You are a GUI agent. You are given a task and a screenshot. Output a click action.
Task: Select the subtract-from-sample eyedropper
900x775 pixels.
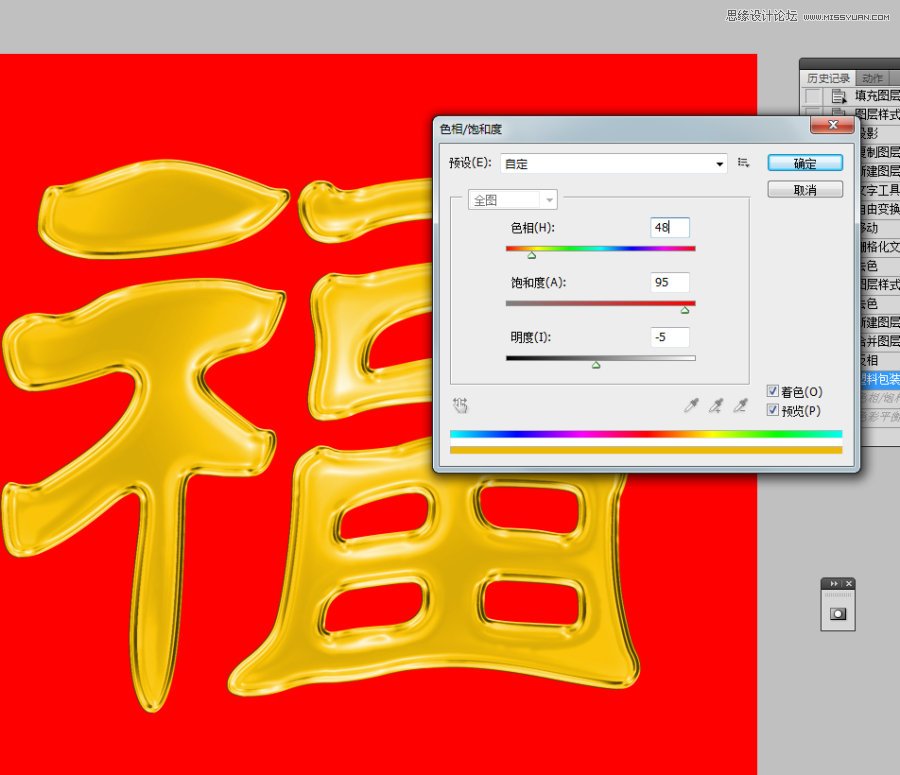pos(740,404)
